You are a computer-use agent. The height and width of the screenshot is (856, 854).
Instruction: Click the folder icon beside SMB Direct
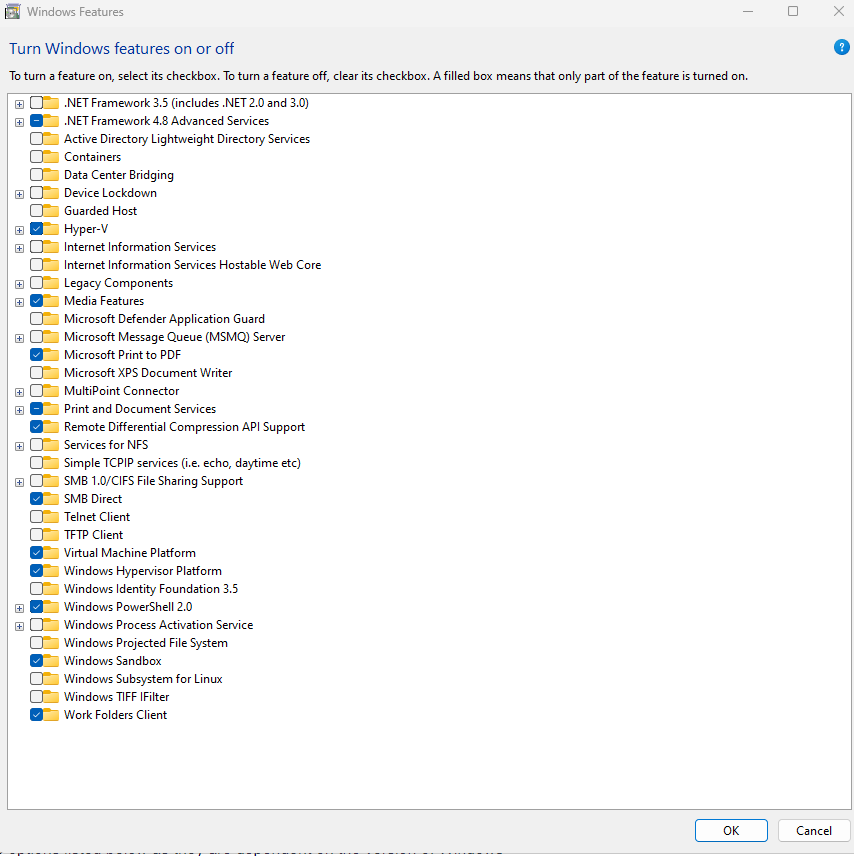(51, 498)
